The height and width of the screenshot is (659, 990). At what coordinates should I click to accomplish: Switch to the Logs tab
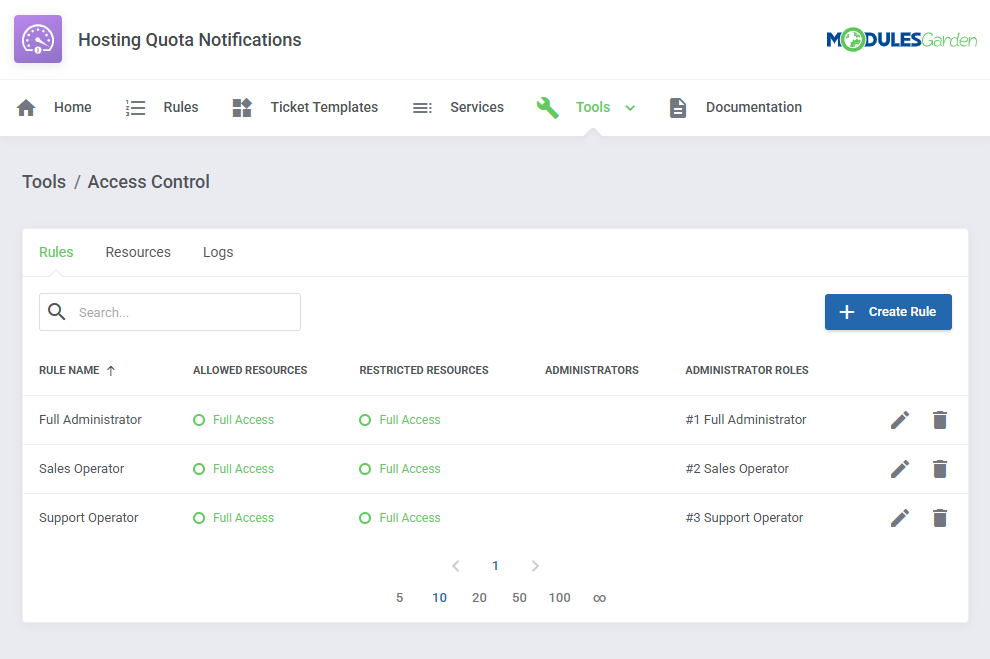click(x=218, y=252)
